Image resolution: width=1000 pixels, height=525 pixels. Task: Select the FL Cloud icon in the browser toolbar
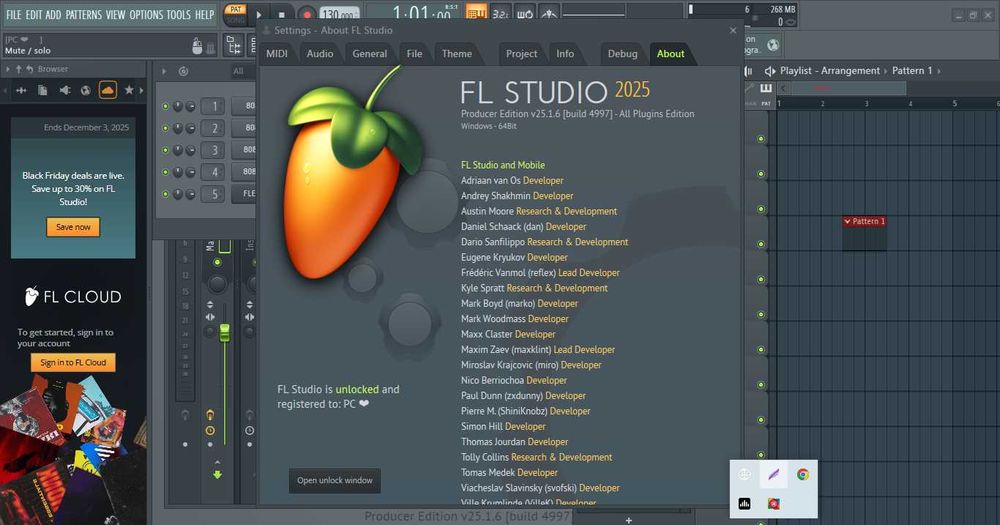108,91
